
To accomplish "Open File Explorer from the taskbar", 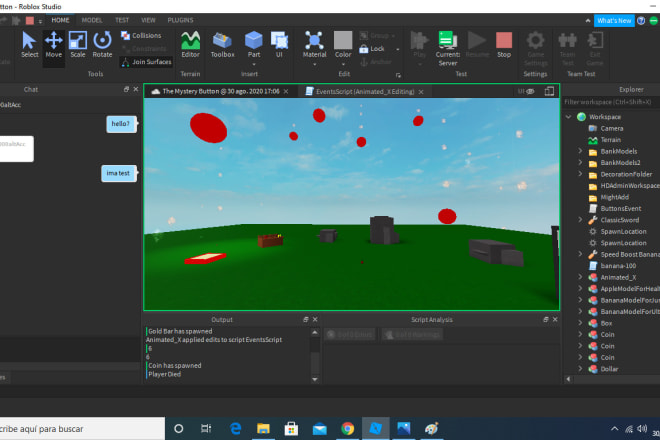I will pos(263,429).
